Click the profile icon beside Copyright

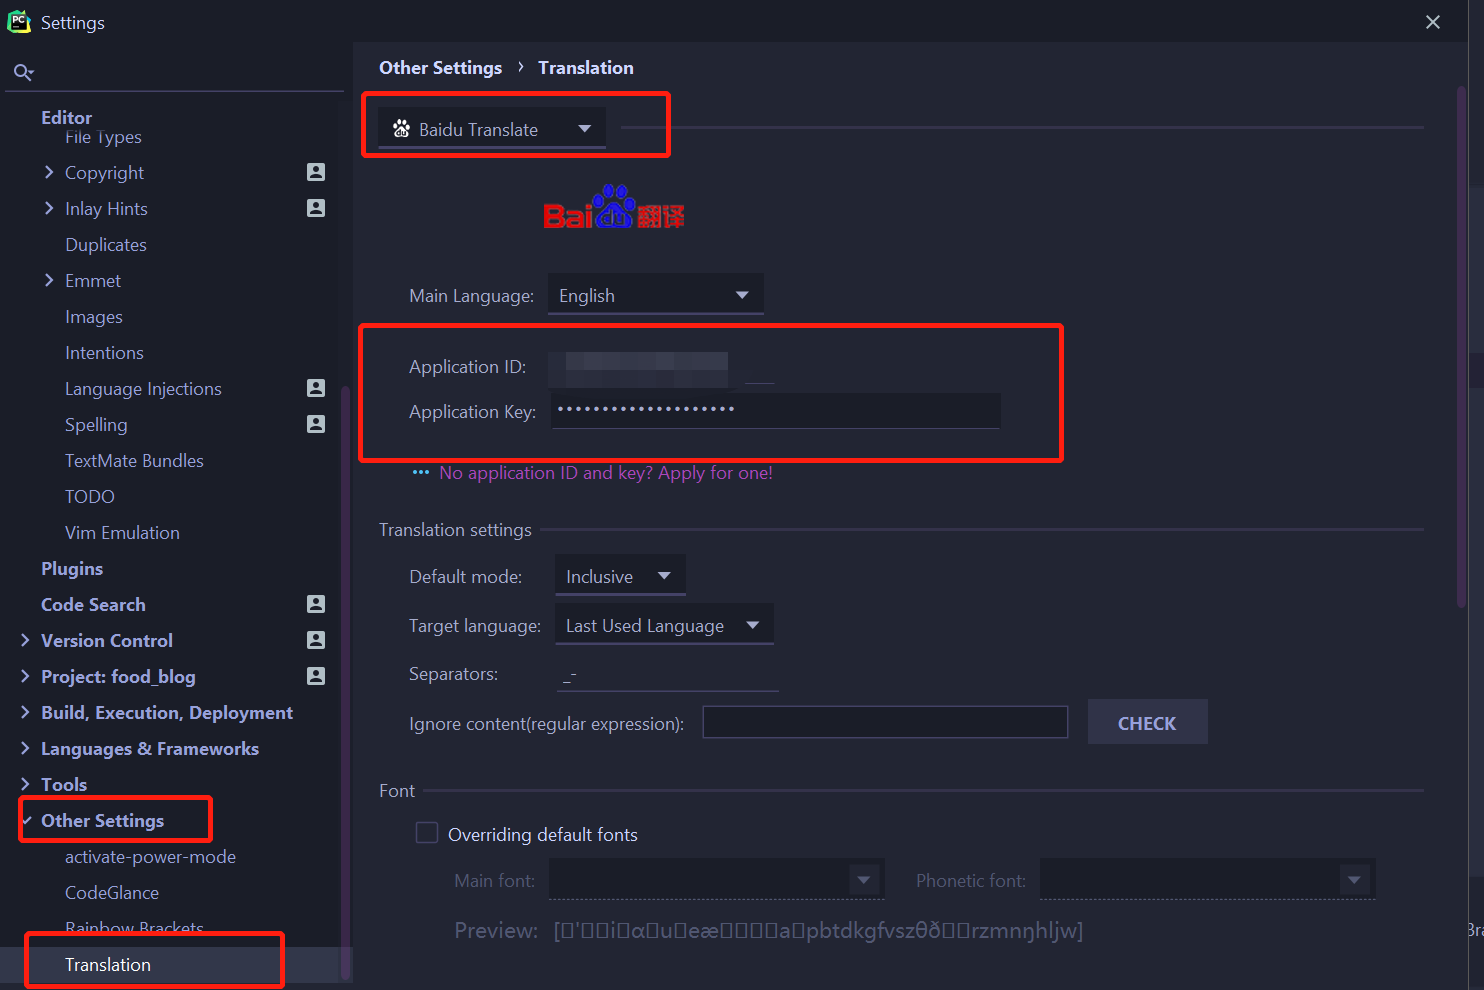(x=316, y=172)
